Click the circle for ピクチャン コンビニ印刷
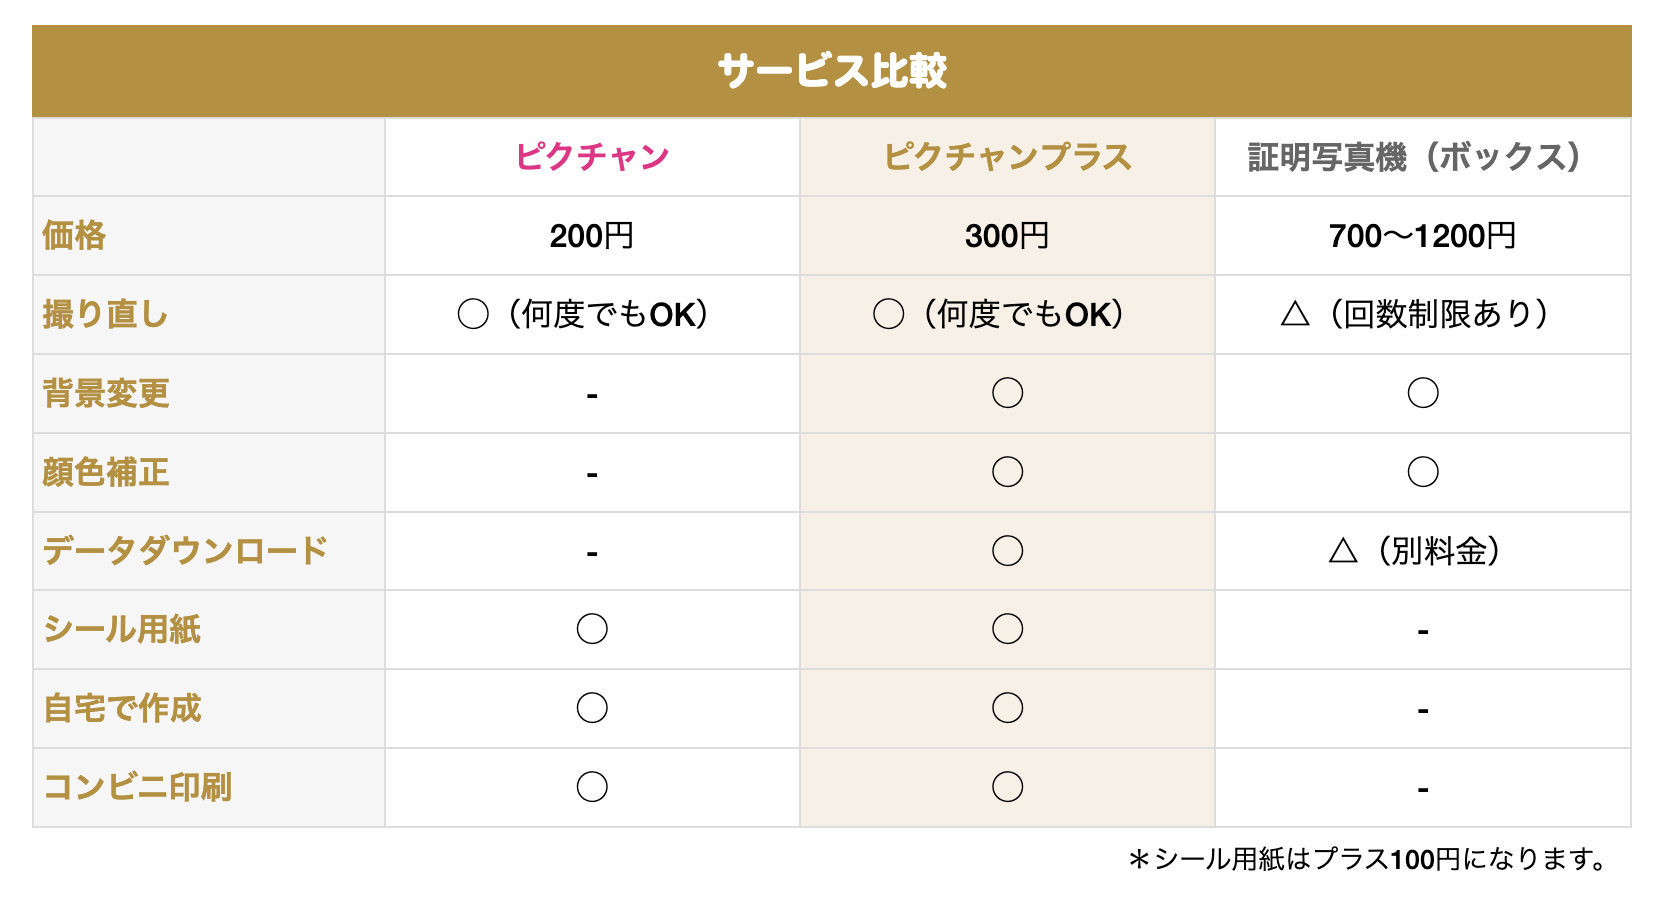The width and height of the screenshot is (1658, 900). 592,787
